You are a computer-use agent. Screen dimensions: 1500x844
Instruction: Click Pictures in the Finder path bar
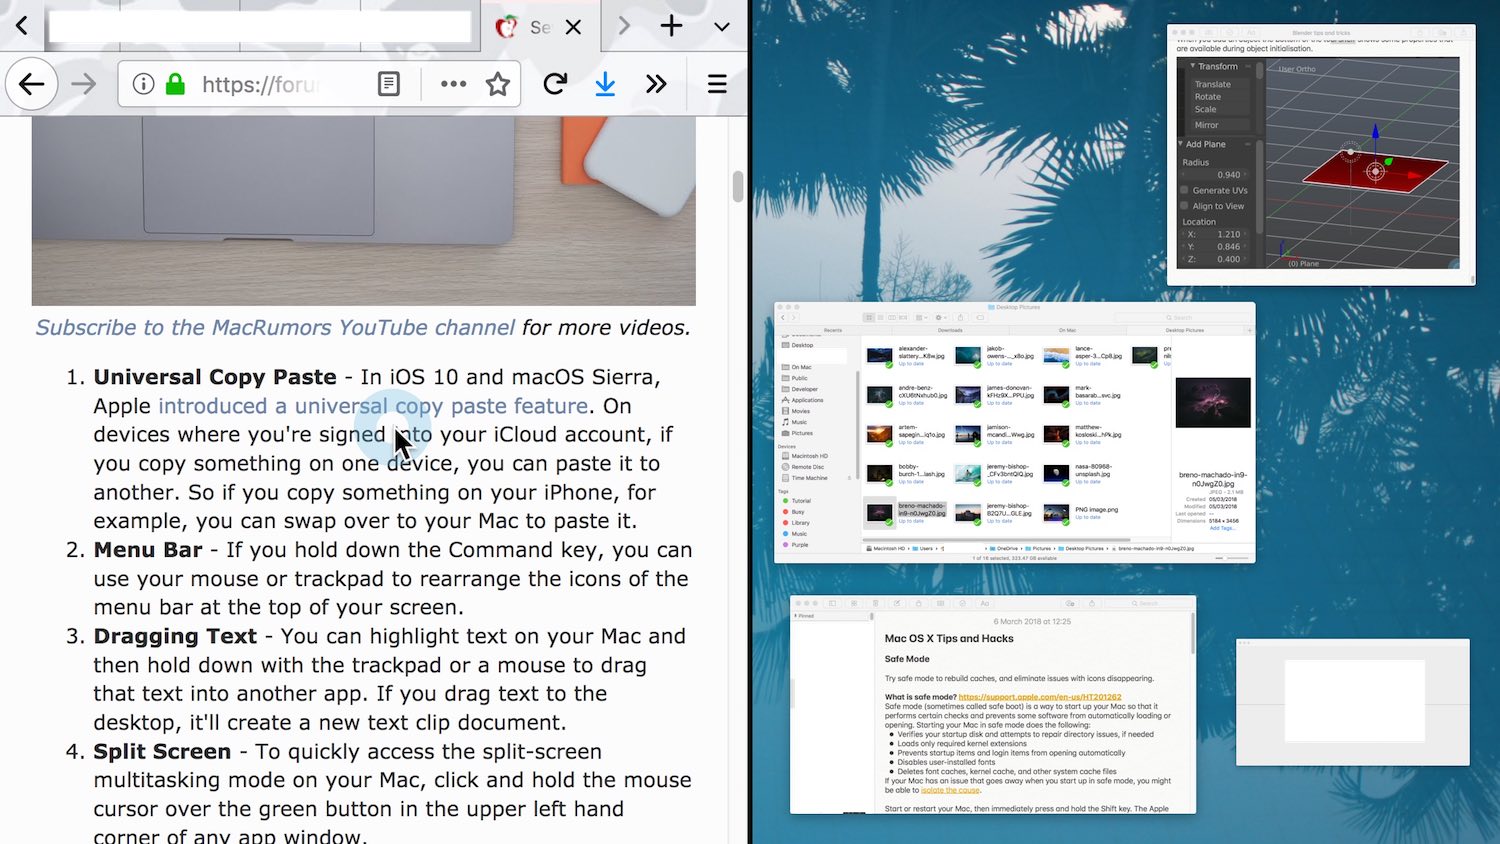coord(1038,548)
